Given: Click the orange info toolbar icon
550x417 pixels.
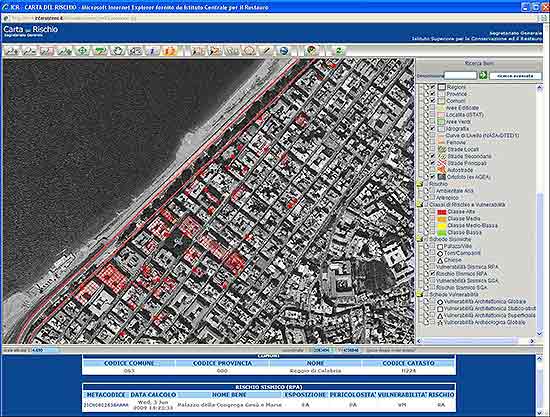Looking at the screenshot, I should (x=169, y=51).
